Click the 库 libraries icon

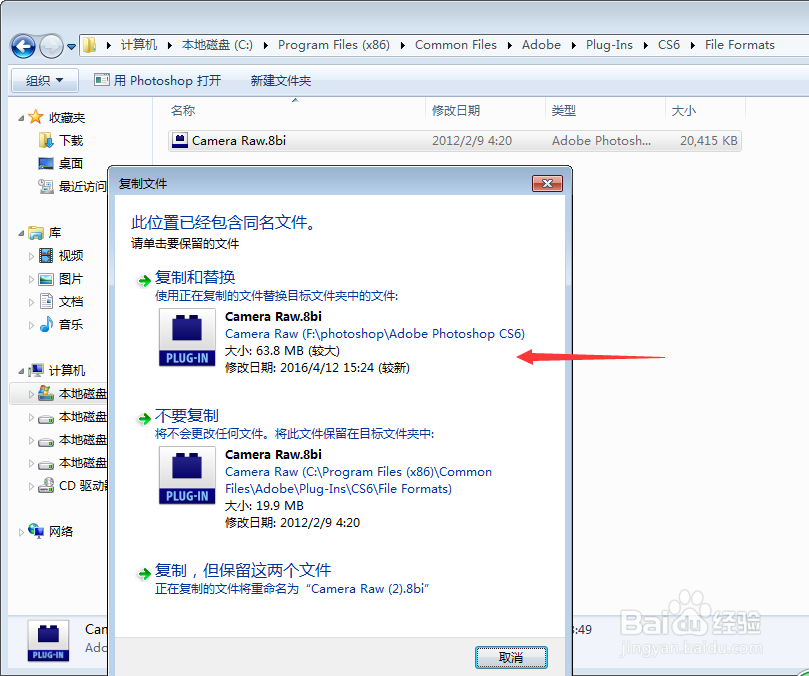click(x=36, y=233)
